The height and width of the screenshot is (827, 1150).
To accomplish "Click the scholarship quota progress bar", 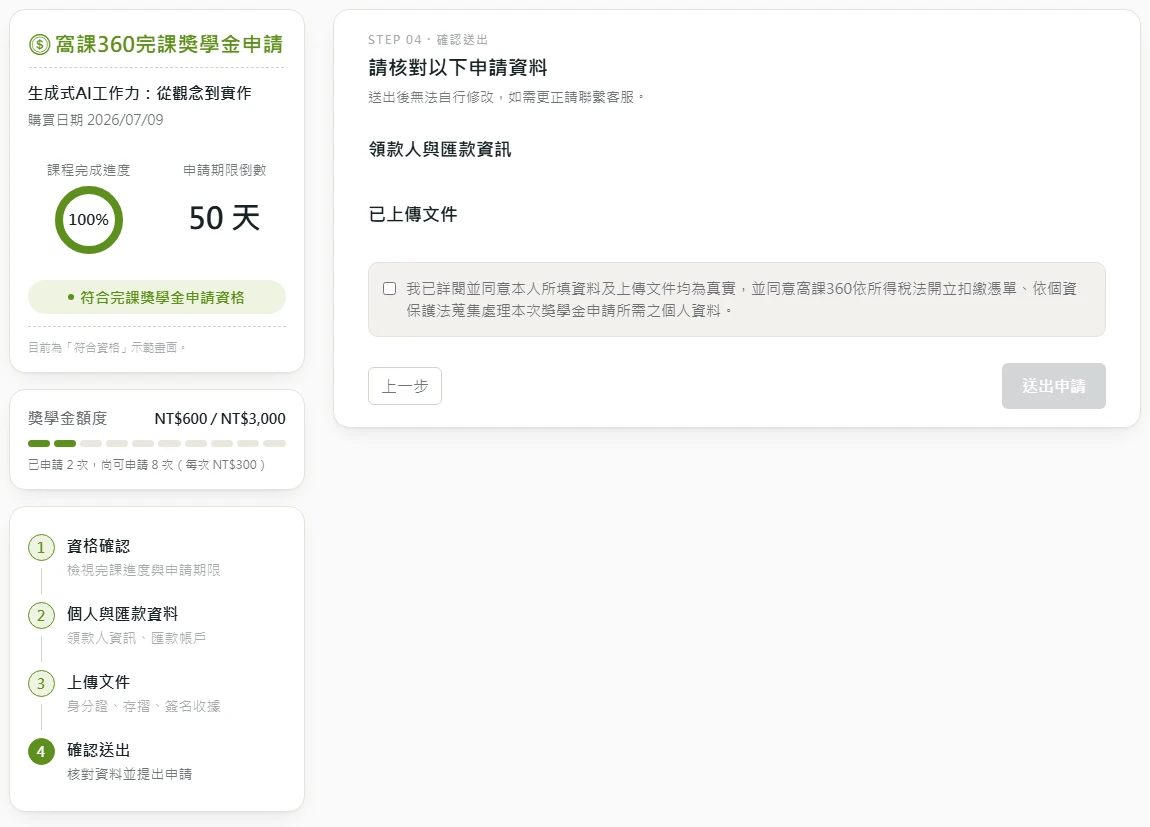I will point(157,444).
